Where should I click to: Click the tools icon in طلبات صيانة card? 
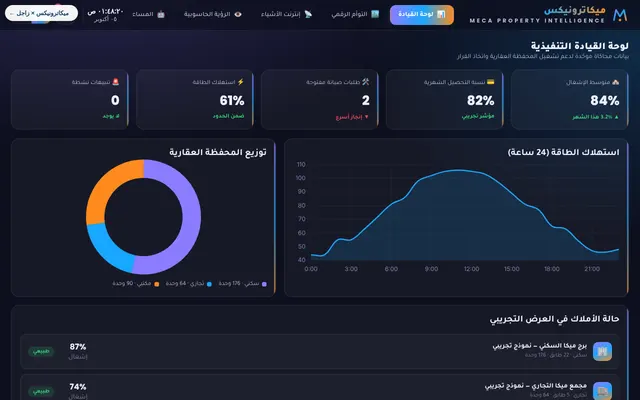pos(366,82)
